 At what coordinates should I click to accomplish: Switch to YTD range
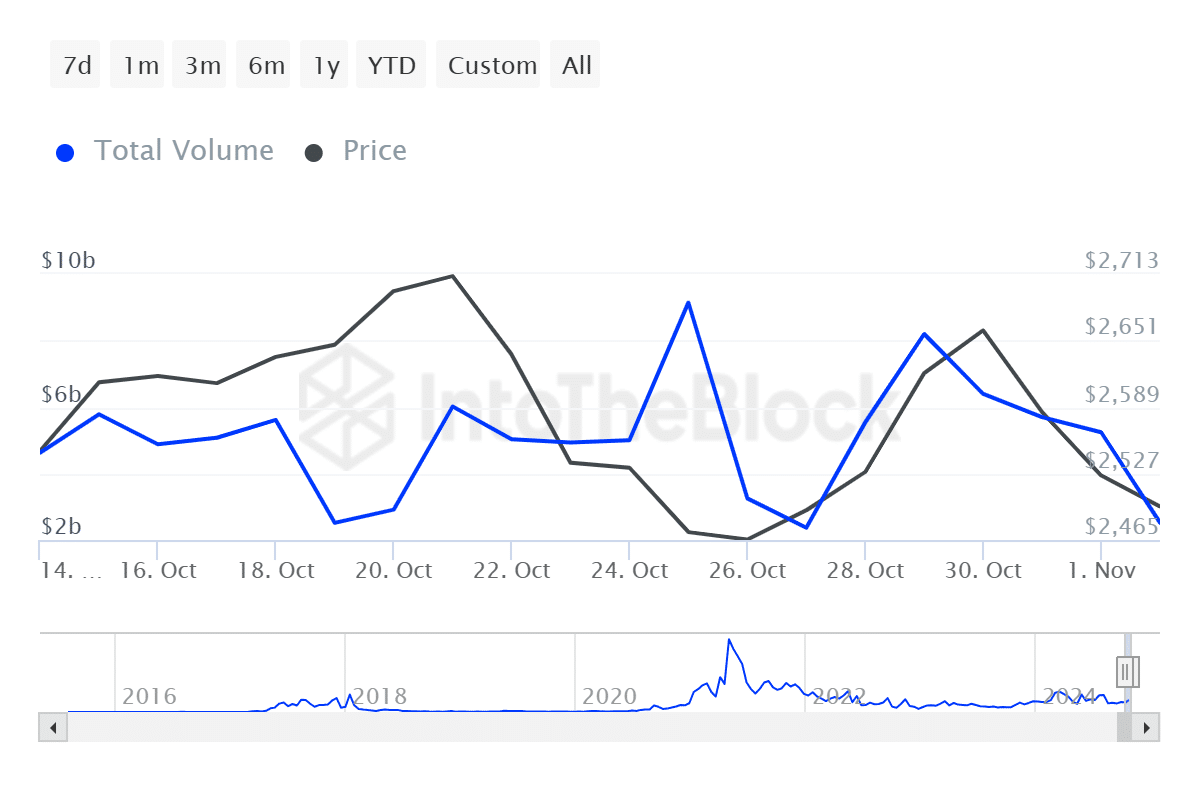(391, 66)
